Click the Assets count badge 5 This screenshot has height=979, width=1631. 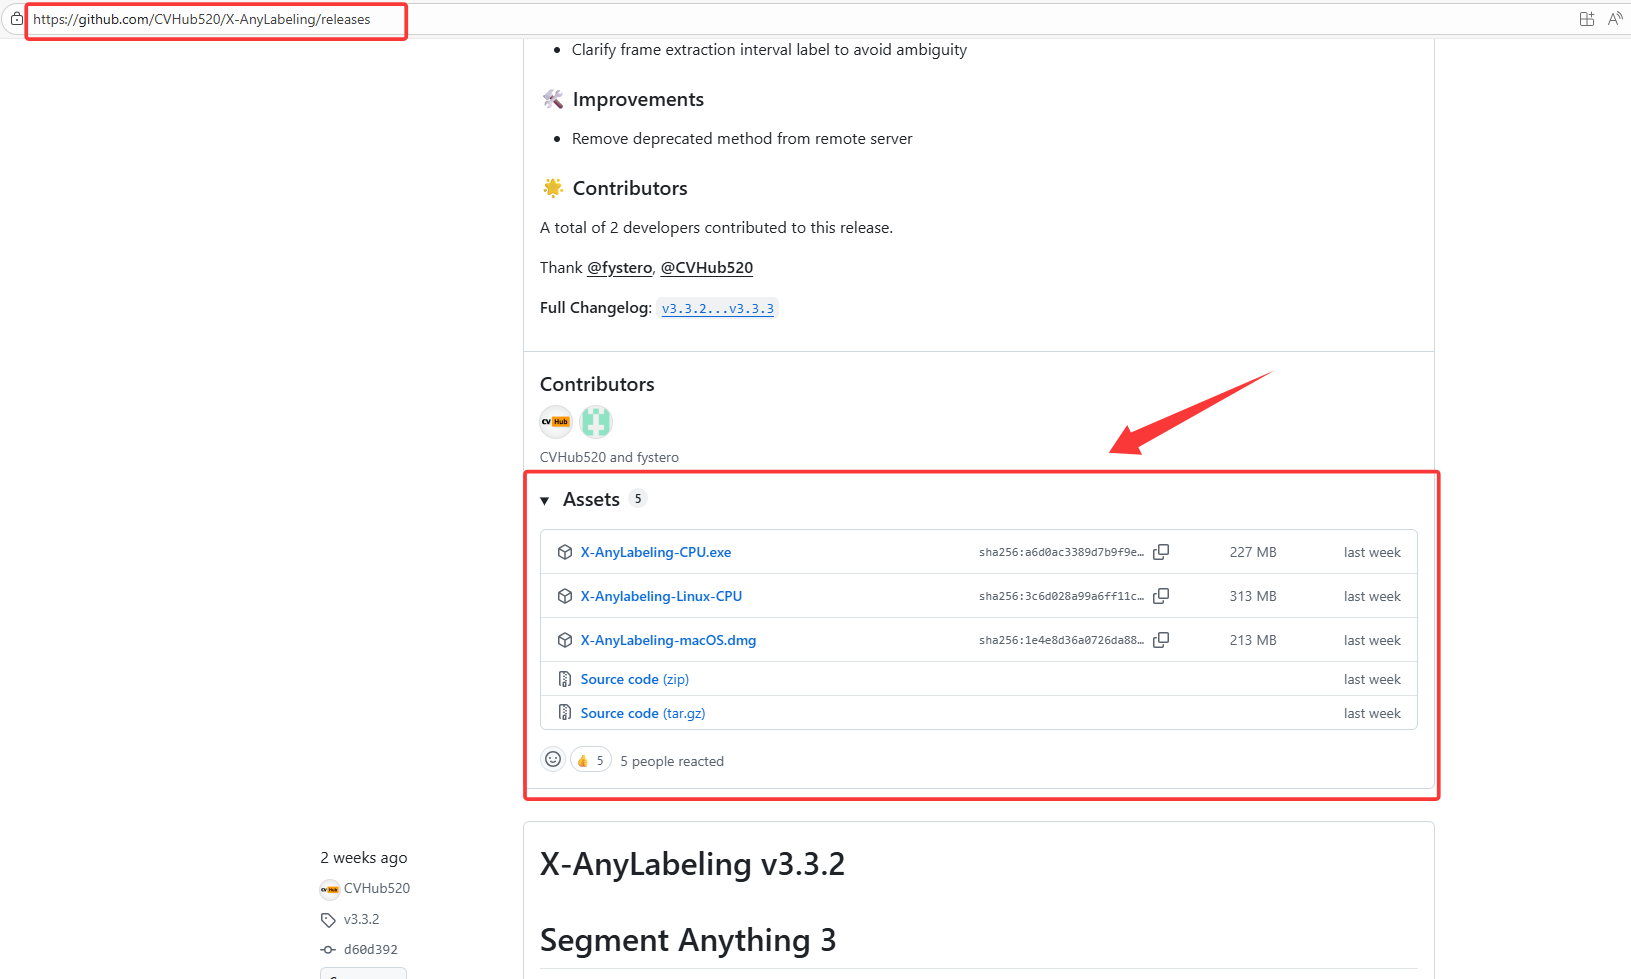[x=638, y=498]
